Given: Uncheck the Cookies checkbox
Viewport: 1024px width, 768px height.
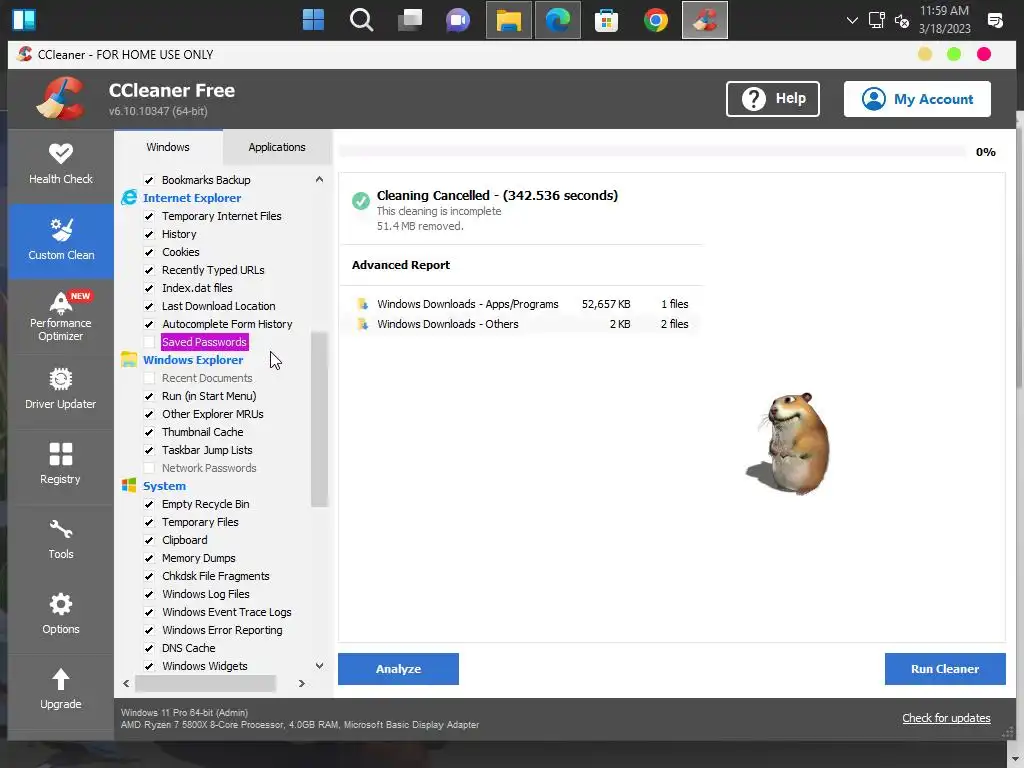Looking at the screenshot, I should tap(149, 252).
